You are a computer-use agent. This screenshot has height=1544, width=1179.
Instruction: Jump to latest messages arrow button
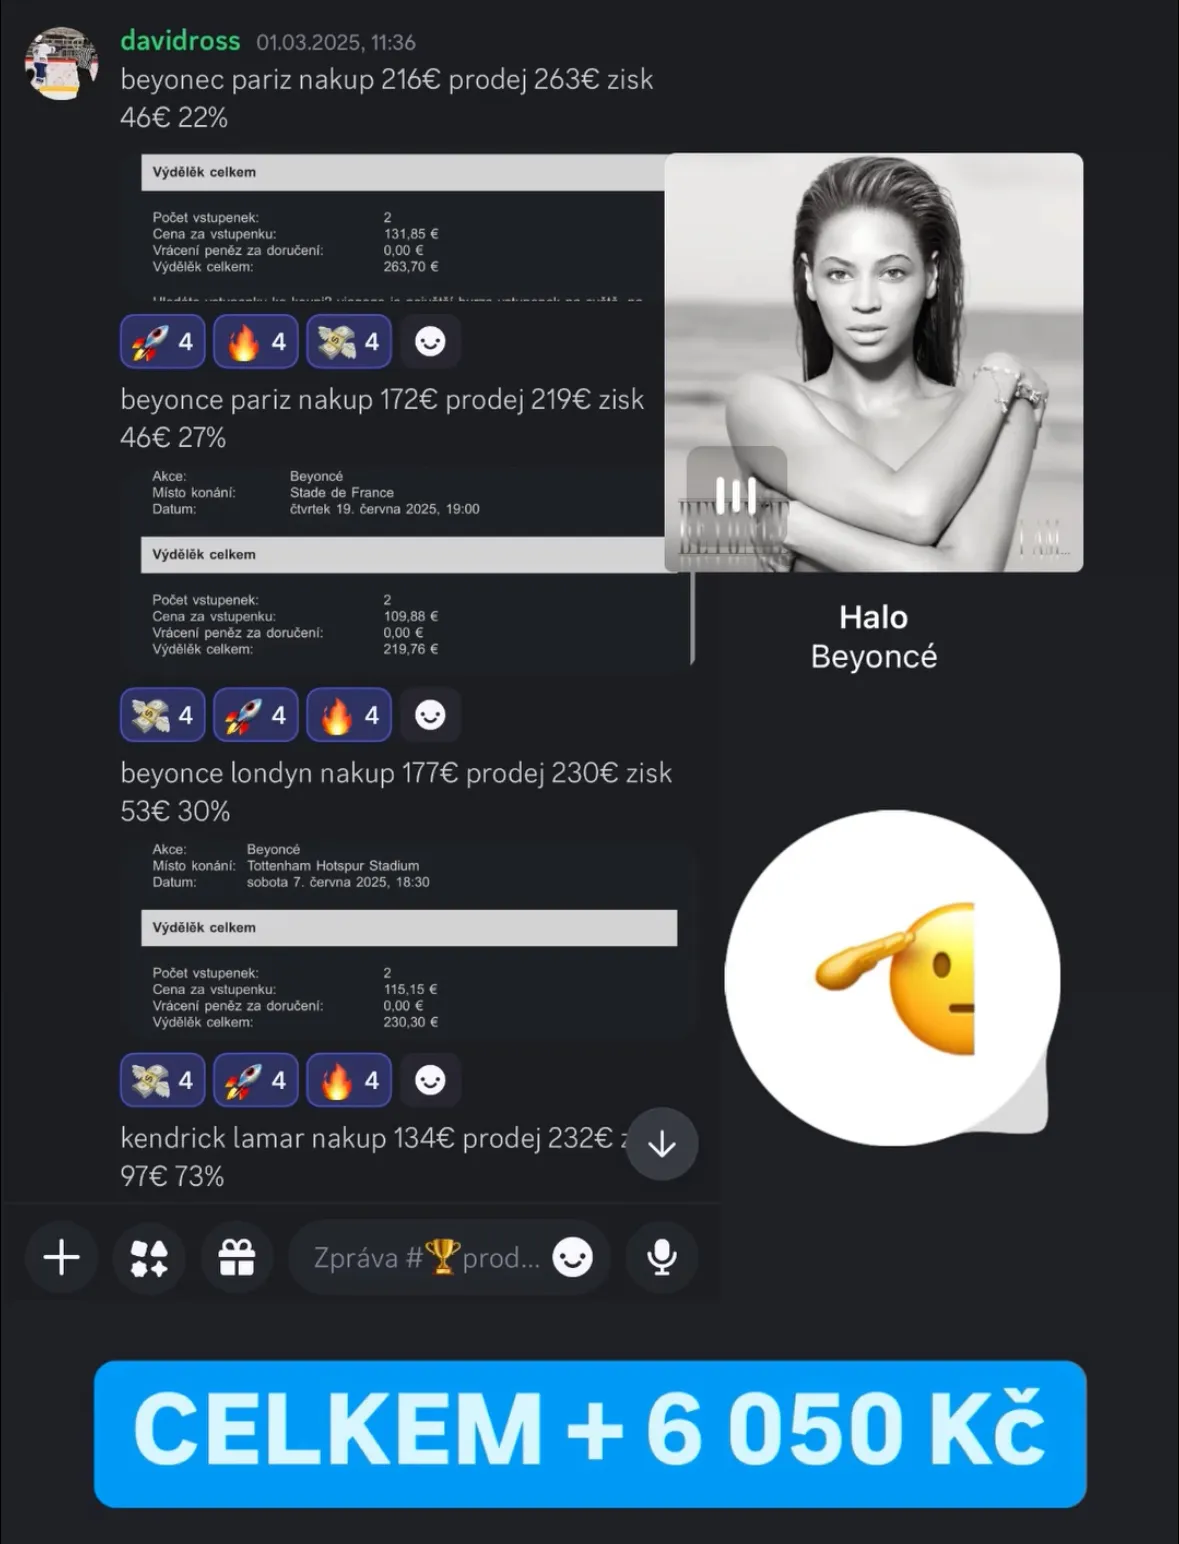pos(662,1144)
